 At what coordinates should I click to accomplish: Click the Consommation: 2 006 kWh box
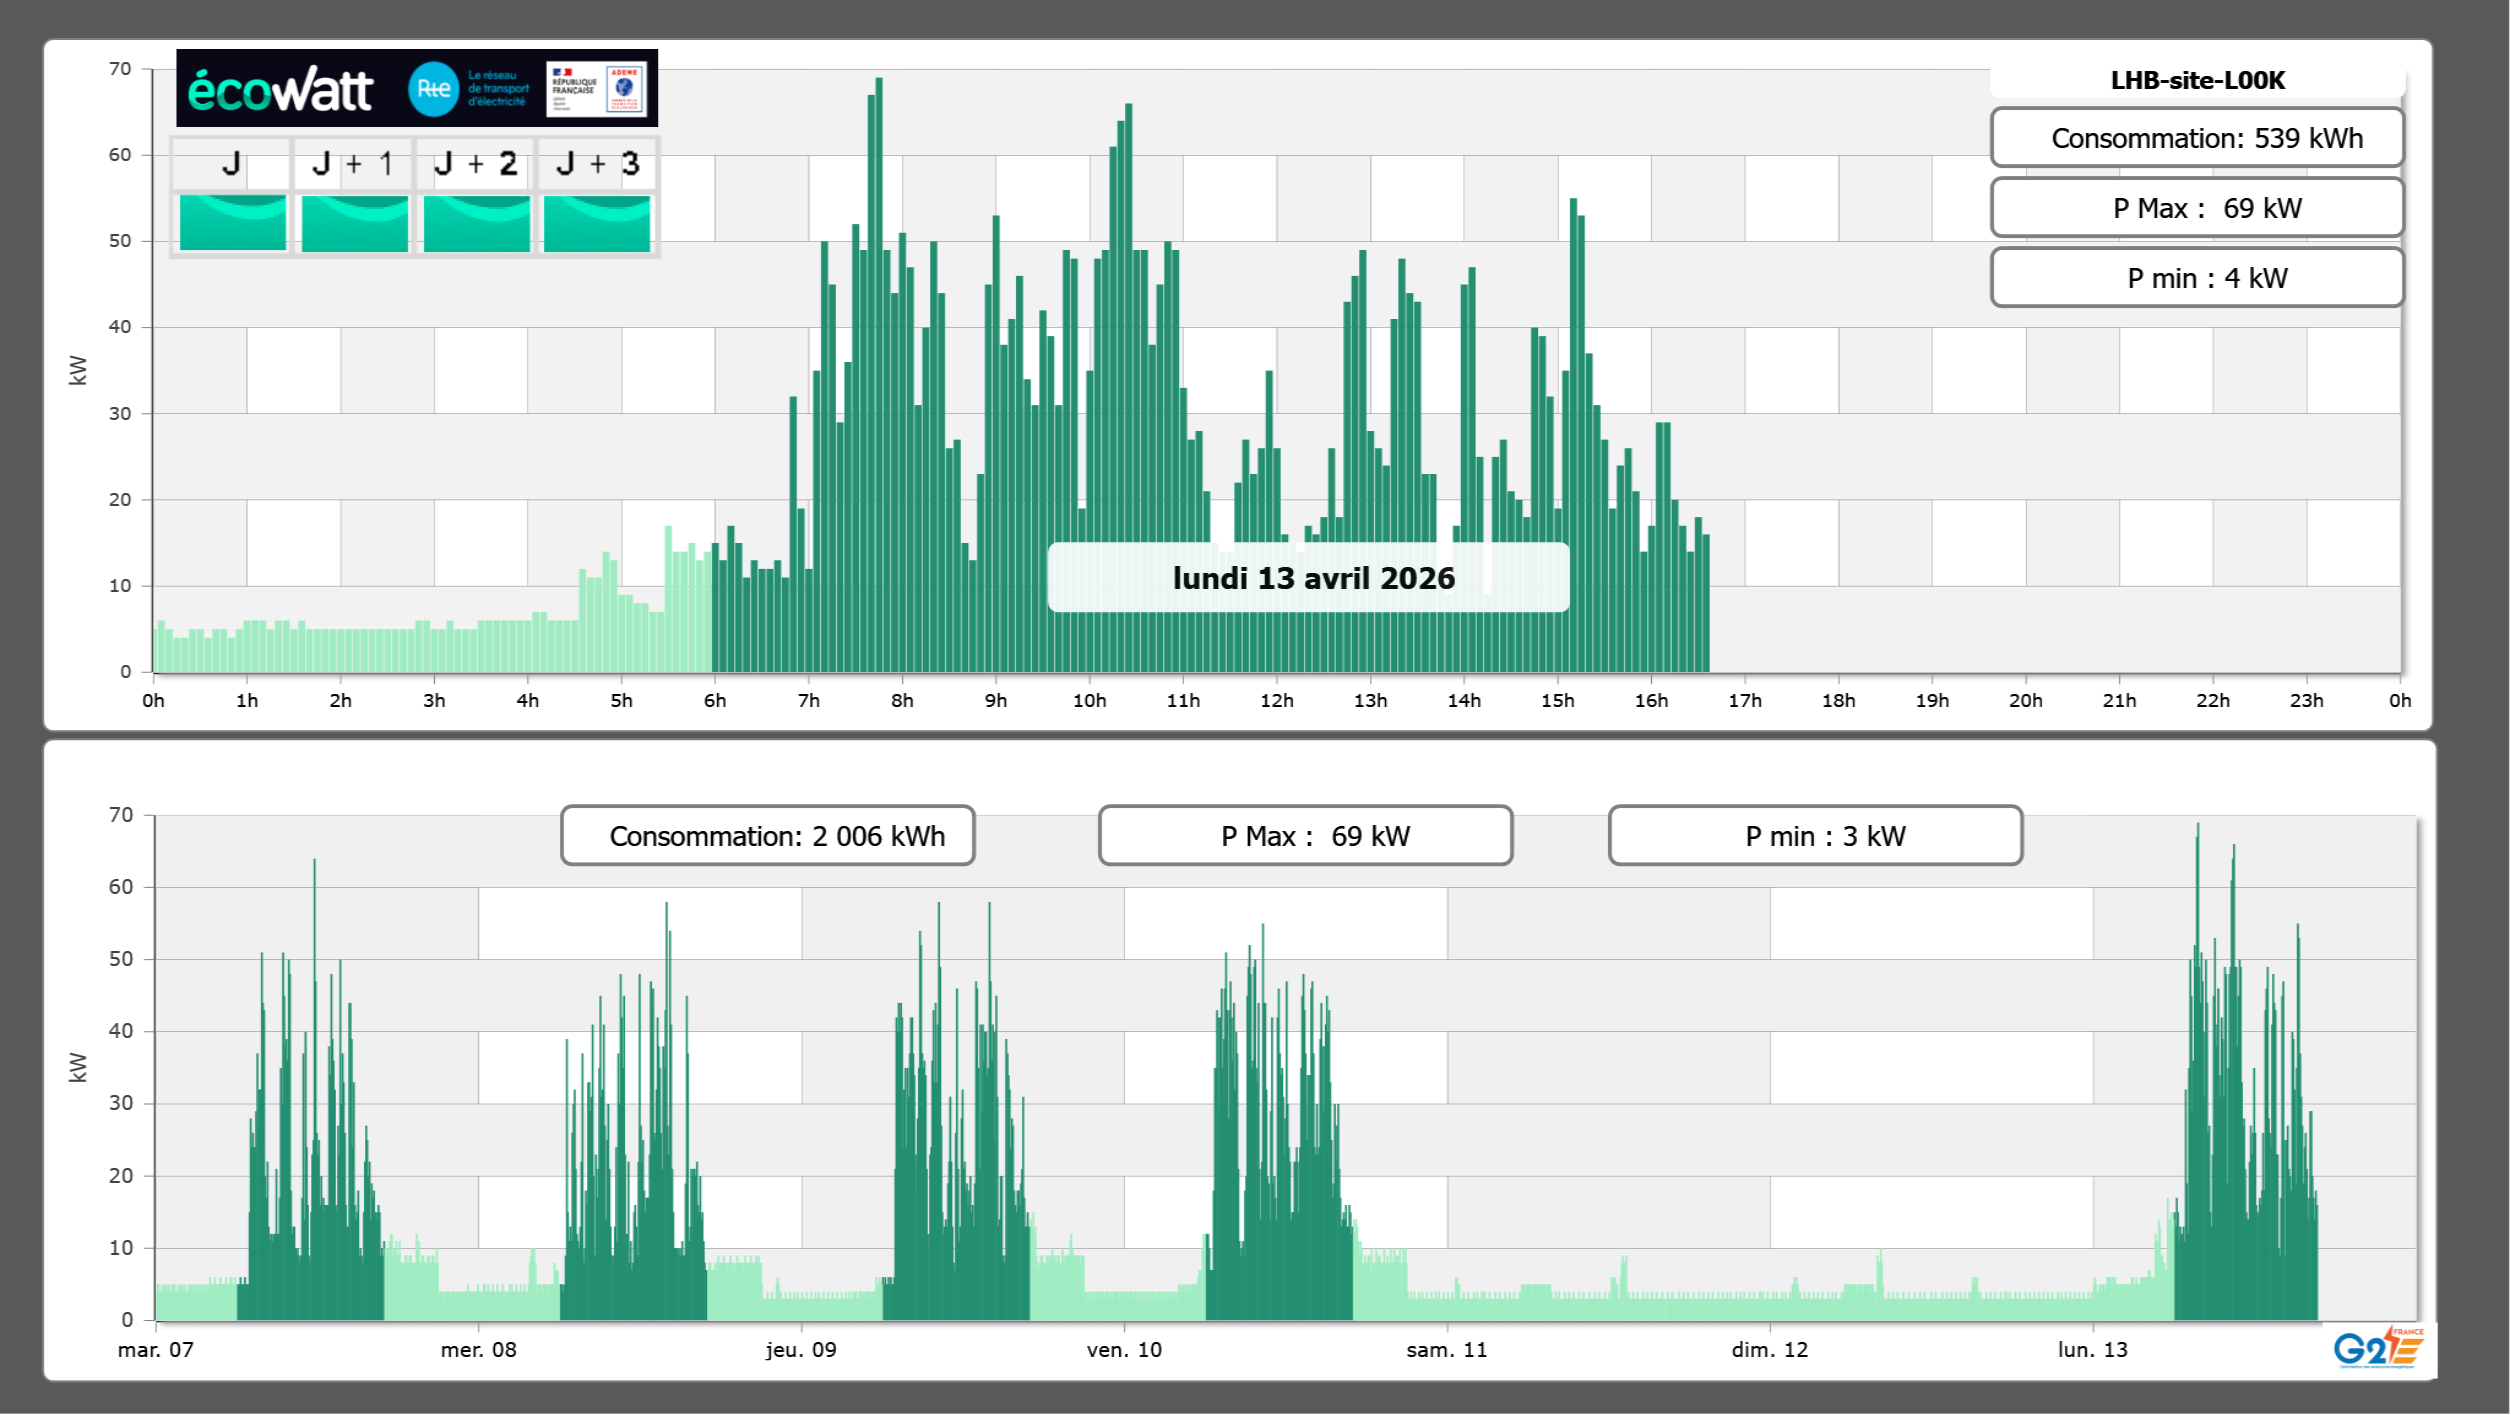click(x=768, y=836)
